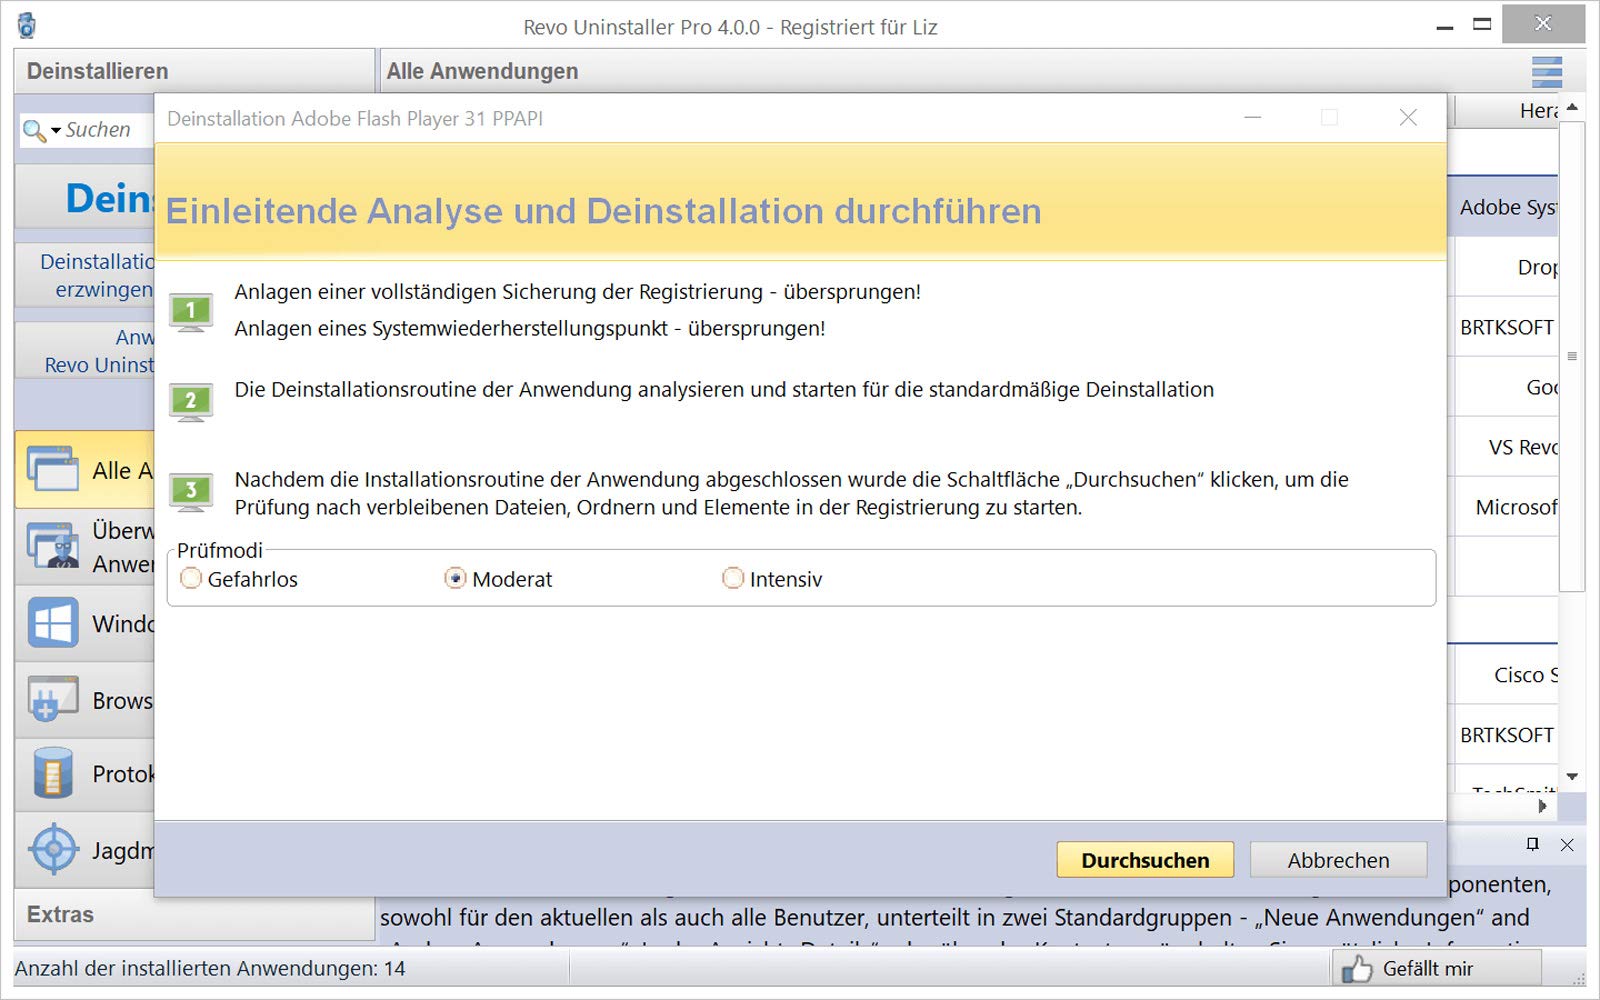Screen dimensions: 1600x1000
Task: Activate the Jagdmodus crosshair icon
Action: click(x=53, y=850)
